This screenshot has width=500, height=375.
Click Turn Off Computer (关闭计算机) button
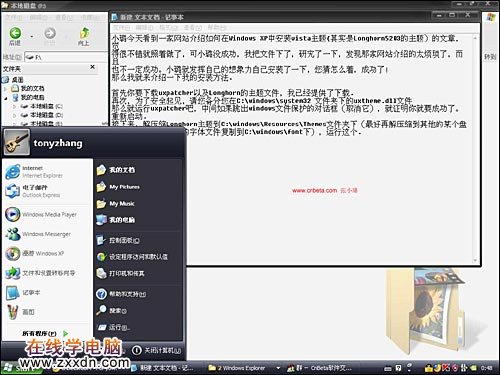click(157, 350)
